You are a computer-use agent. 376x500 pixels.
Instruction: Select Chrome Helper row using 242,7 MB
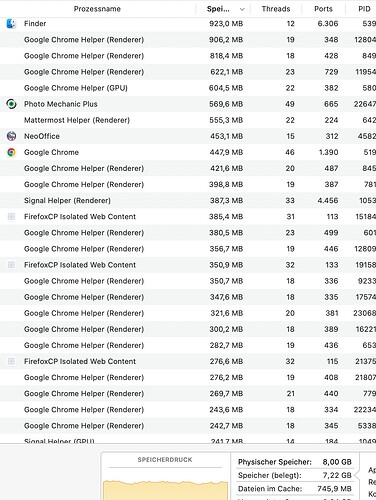coord(188,426)
